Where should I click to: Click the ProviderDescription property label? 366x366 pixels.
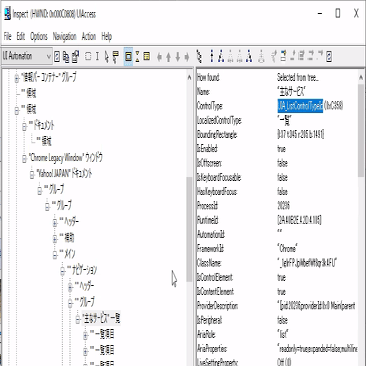218,306
